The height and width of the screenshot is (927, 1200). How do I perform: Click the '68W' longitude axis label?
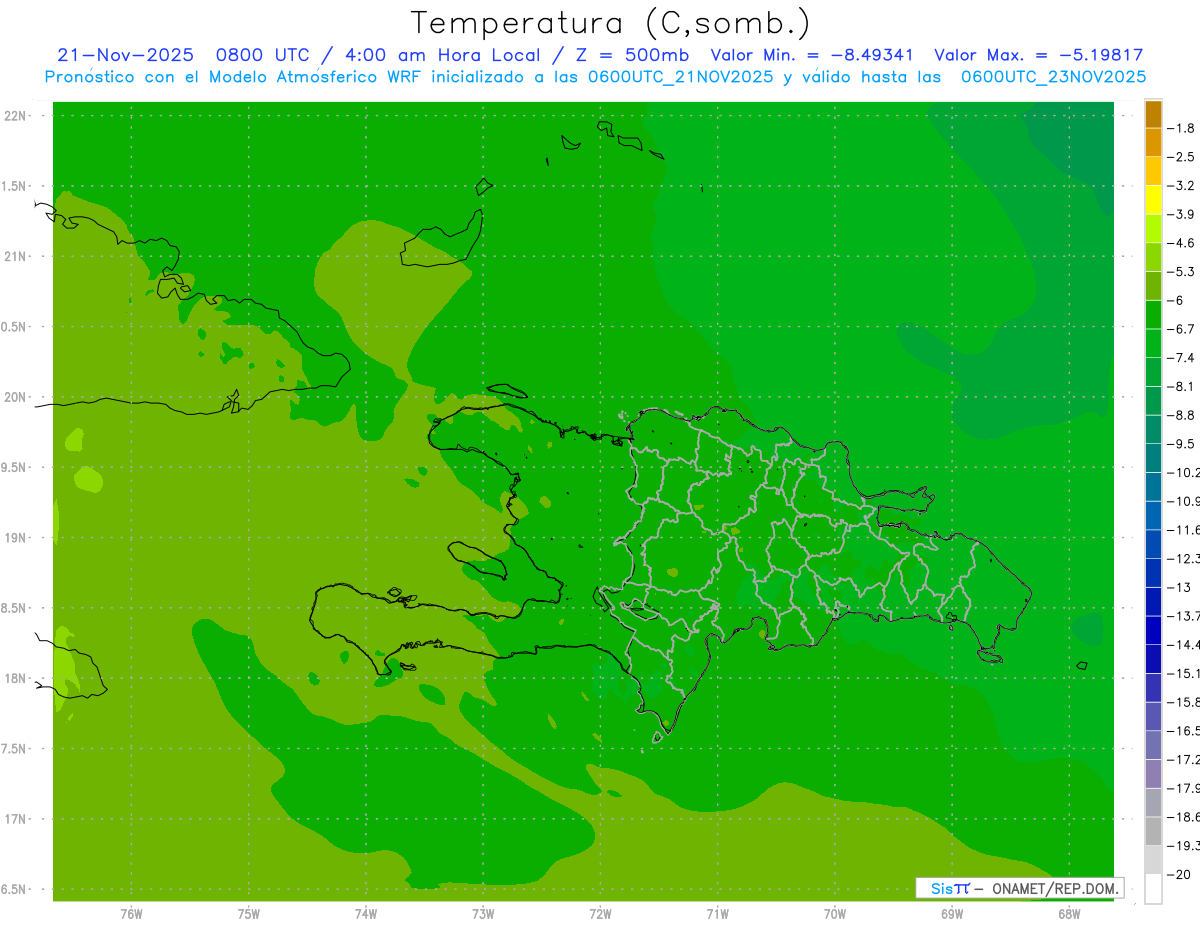1069,913
